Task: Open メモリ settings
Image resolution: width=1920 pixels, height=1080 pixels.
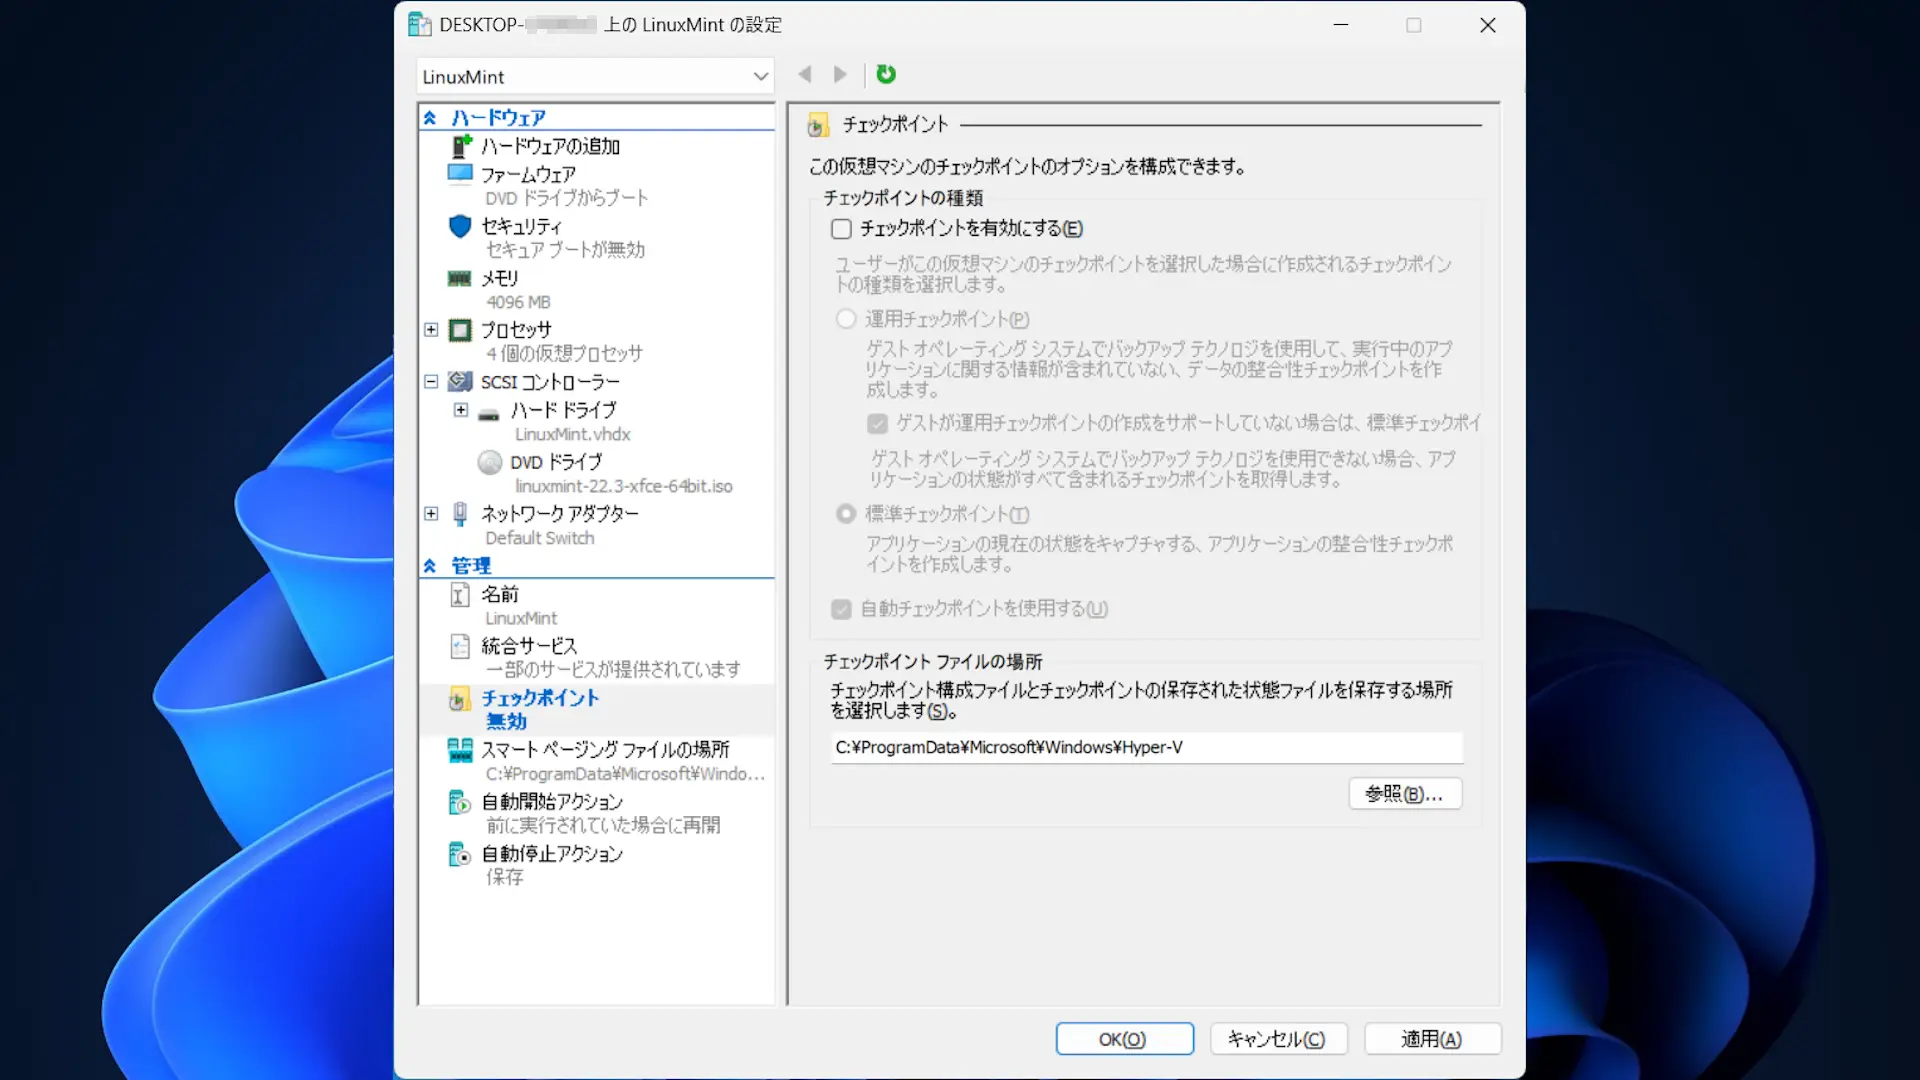Action: tap(500, 278)
